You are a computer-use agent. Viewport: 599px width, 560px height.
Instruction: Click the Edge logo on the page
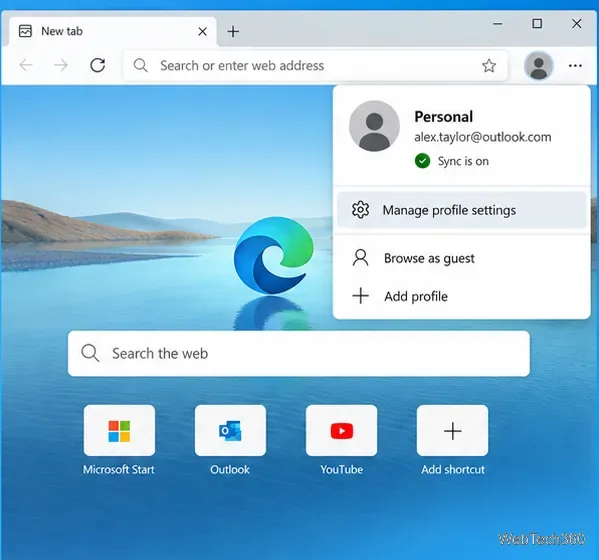tap(274, 255)
